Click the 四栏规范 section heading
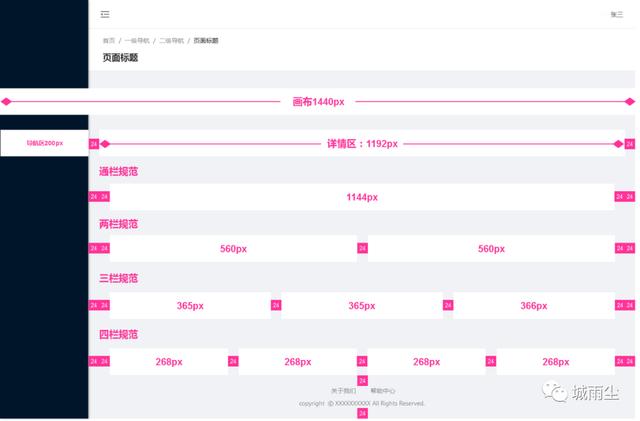Image resolution: width=640 pixels, height=421 pixels. [x=118, y=335]
